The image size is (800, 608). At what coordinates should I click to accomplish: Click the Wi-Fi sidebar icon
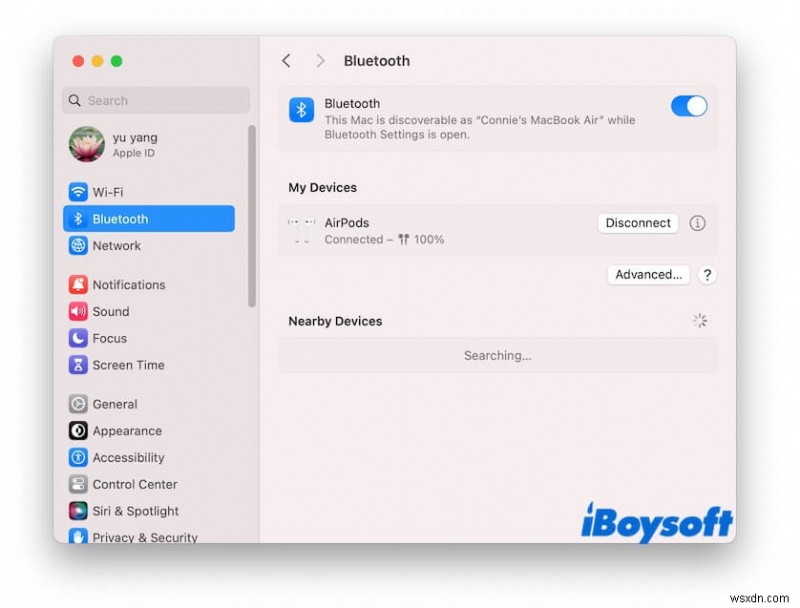pos(78,192)
